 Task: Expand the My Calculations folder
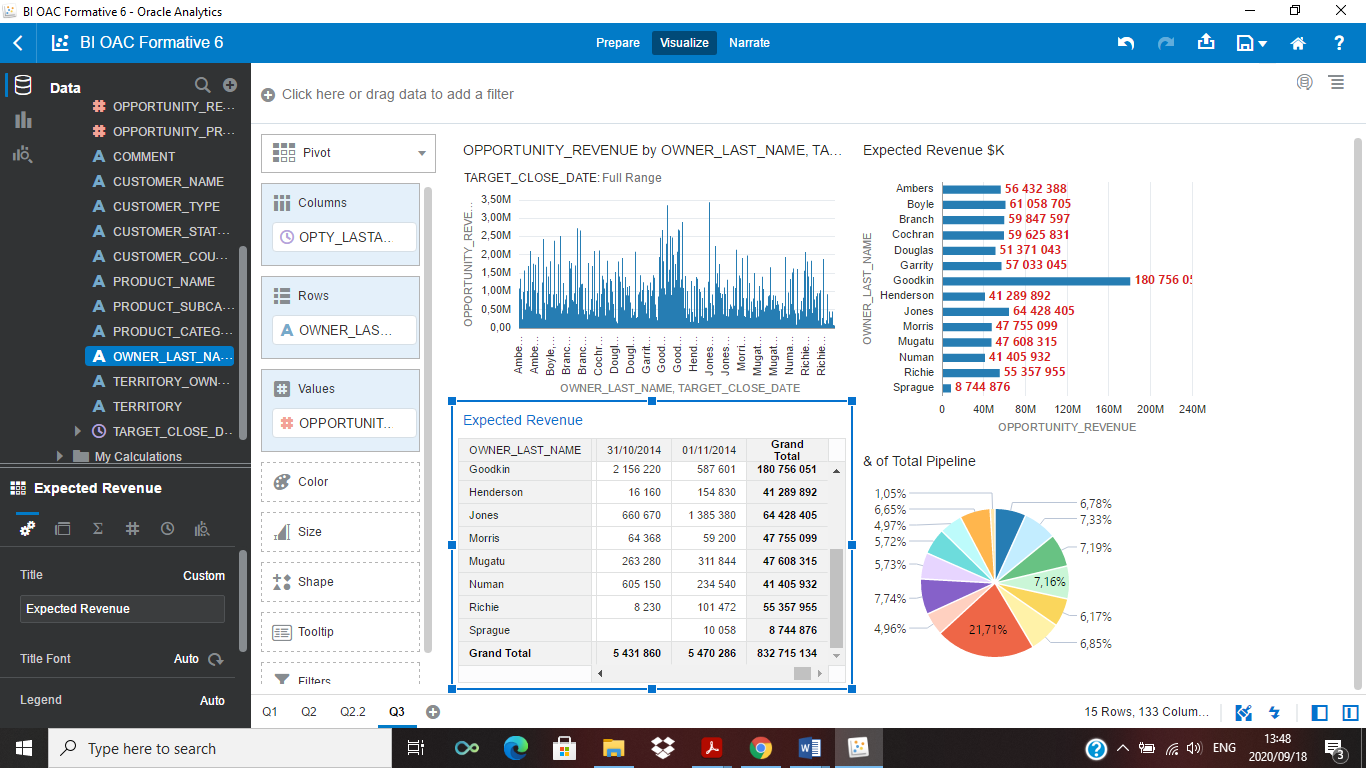tap(60, 456)
